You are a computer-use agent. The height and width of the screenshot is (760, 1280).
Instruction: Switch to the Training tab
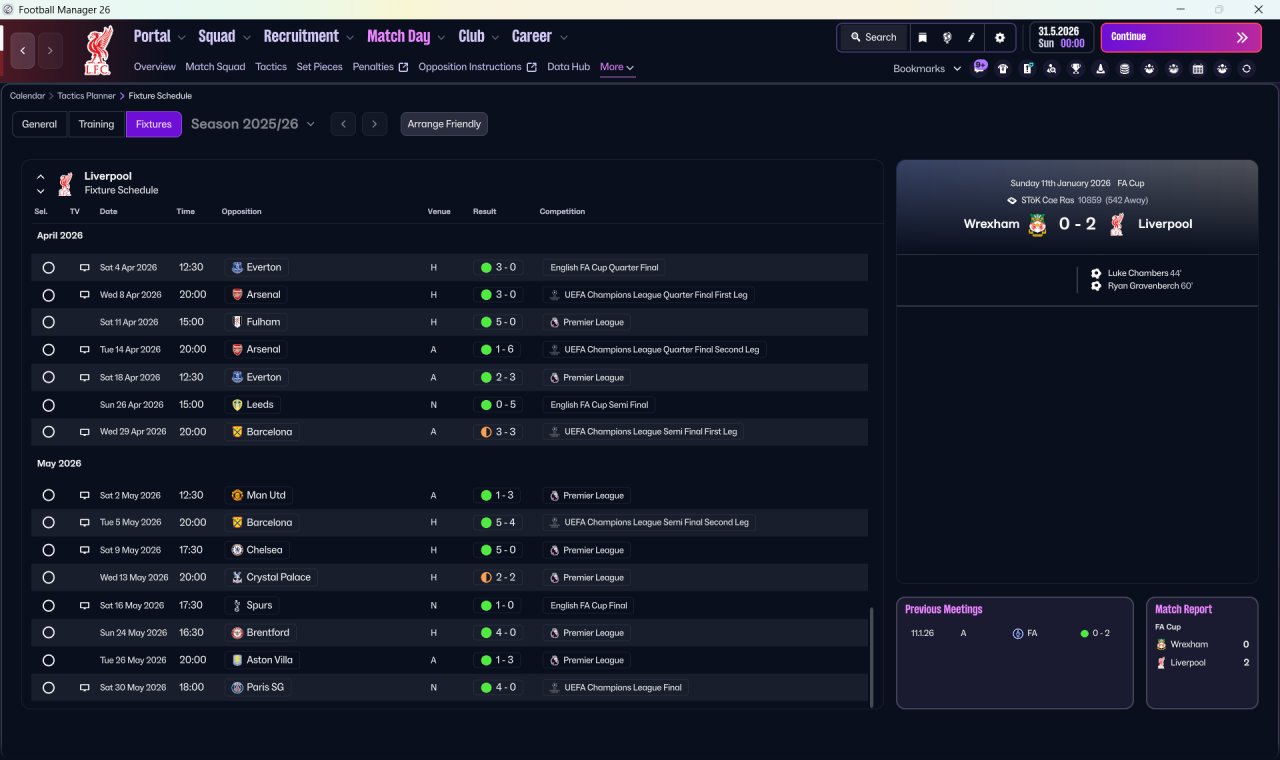tap(96, 124)
